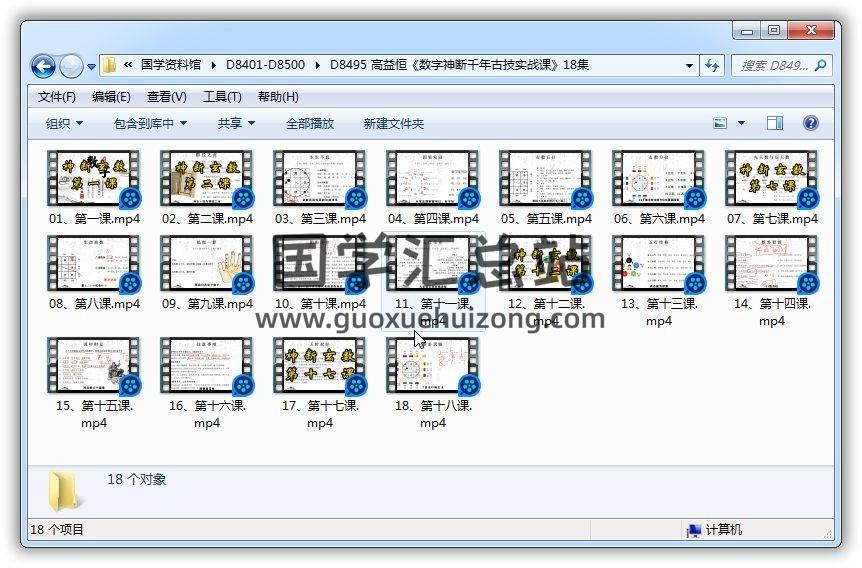Screen dimensions: 862x568
Task: Open the 工具(T) menu
Action: 222,97
